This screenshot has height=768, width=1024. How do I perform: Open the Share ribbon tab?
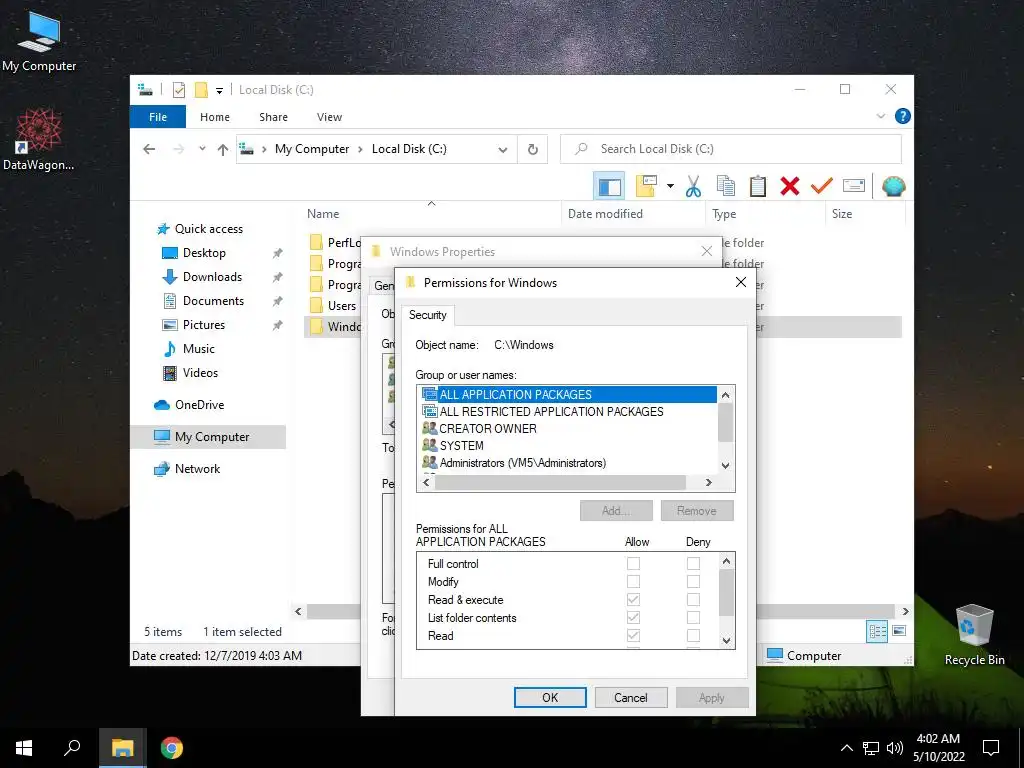tap(273, 117)
